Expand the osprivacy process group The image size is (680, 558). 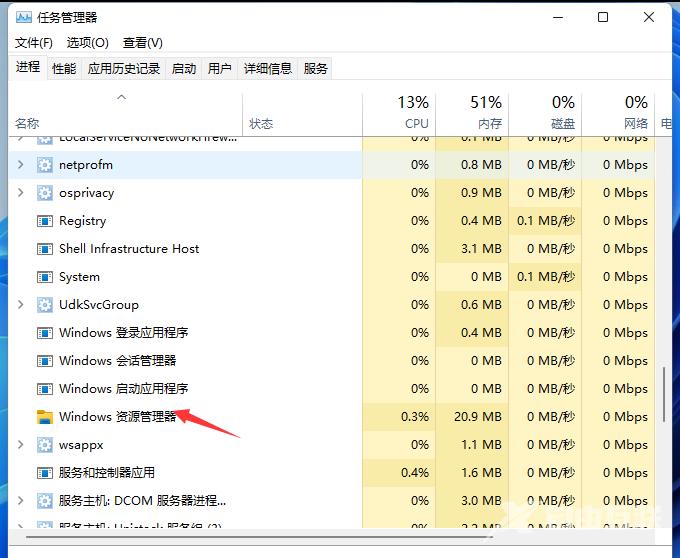point(20,193)
